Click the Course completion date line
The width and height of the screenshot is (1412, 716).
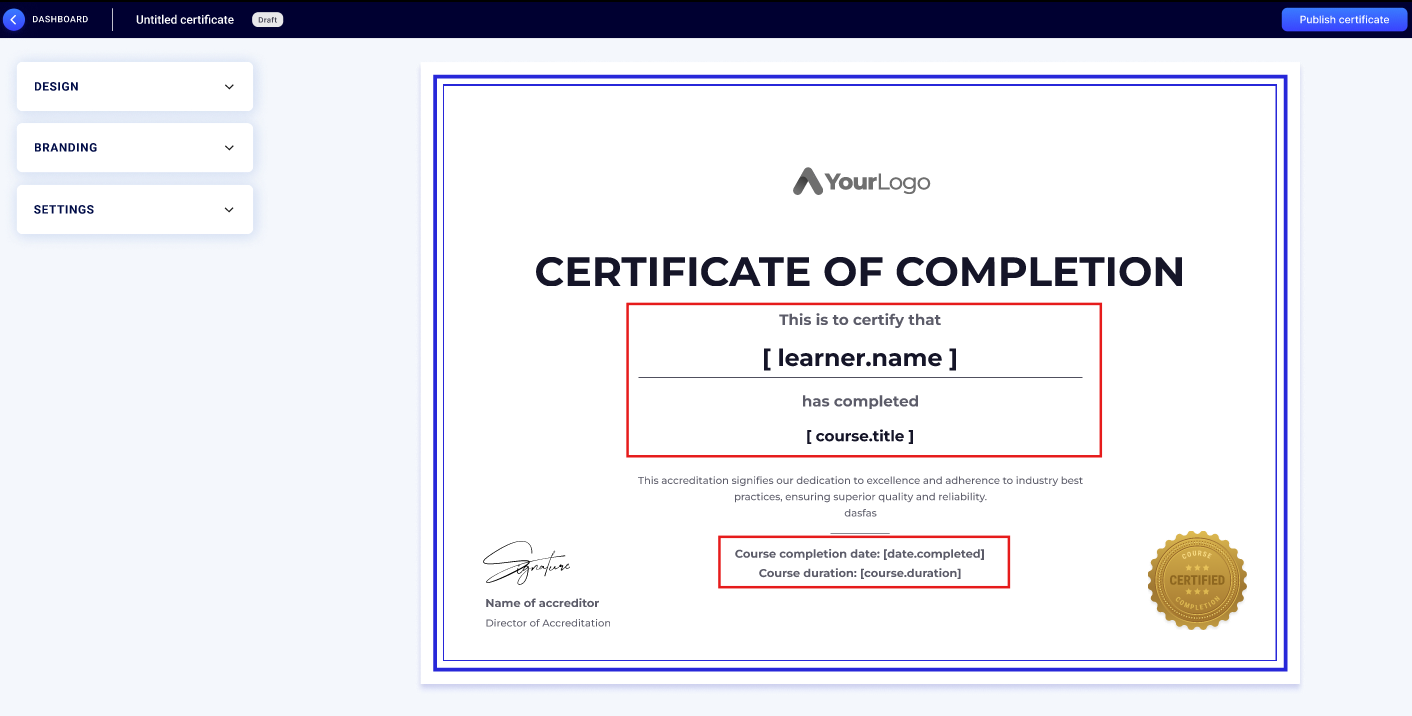click(859, 554)
